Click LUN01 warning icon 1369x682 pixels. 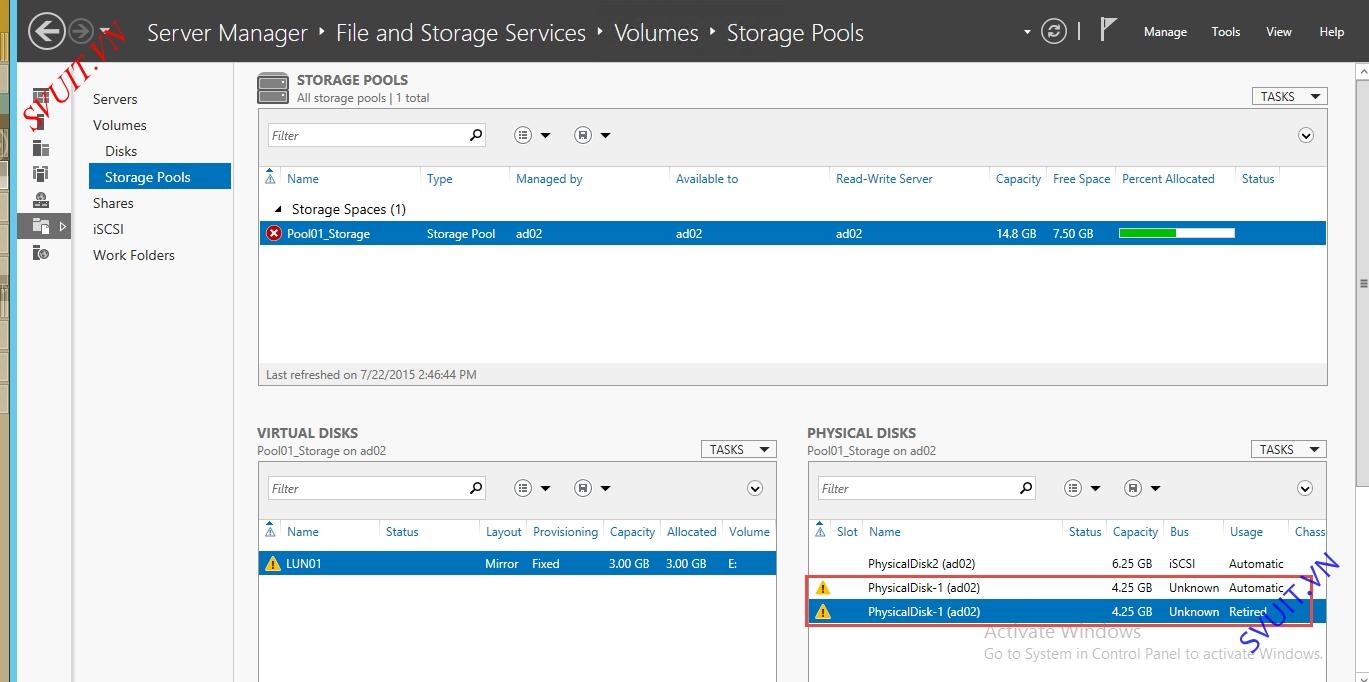click(272, 563)
